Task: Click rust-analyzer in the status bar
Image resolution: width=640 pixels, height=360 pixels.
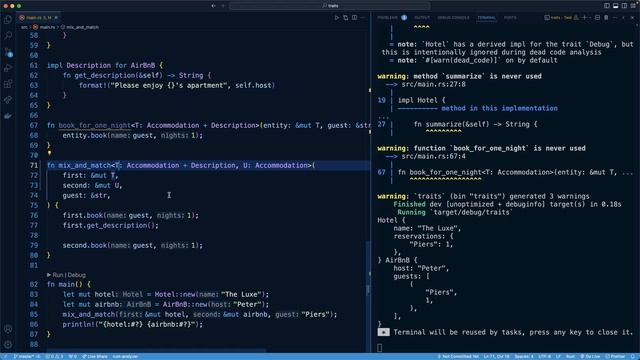Action: click(x=125, y=356)
